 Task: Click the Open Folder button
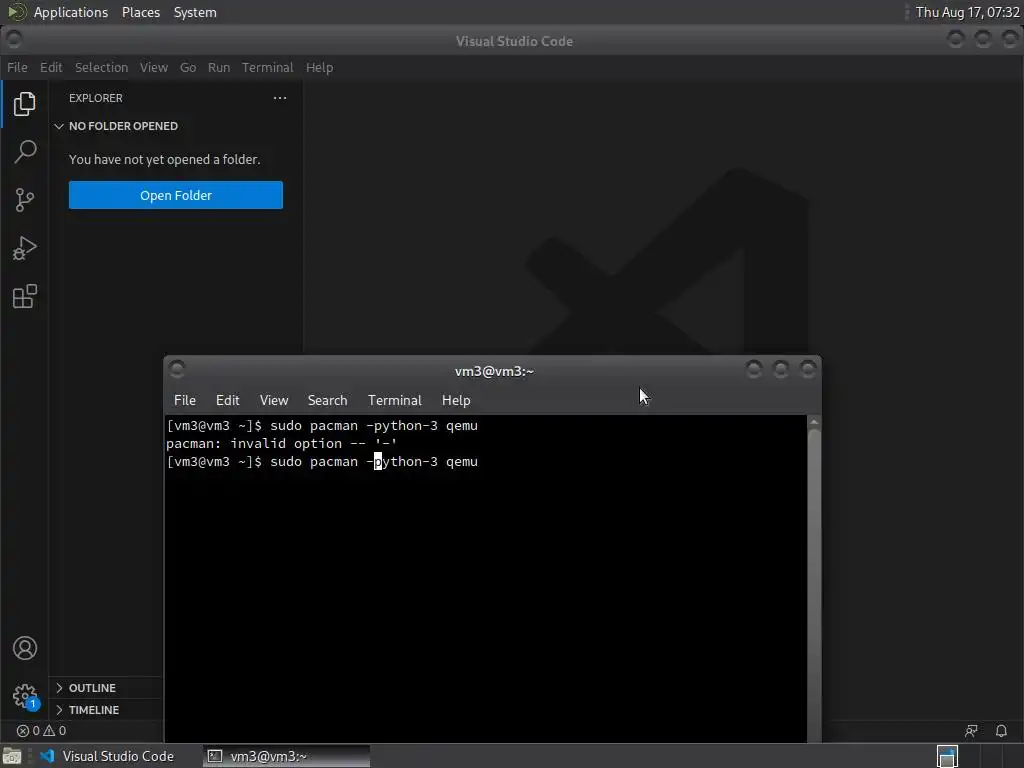(x=176, y=195)
